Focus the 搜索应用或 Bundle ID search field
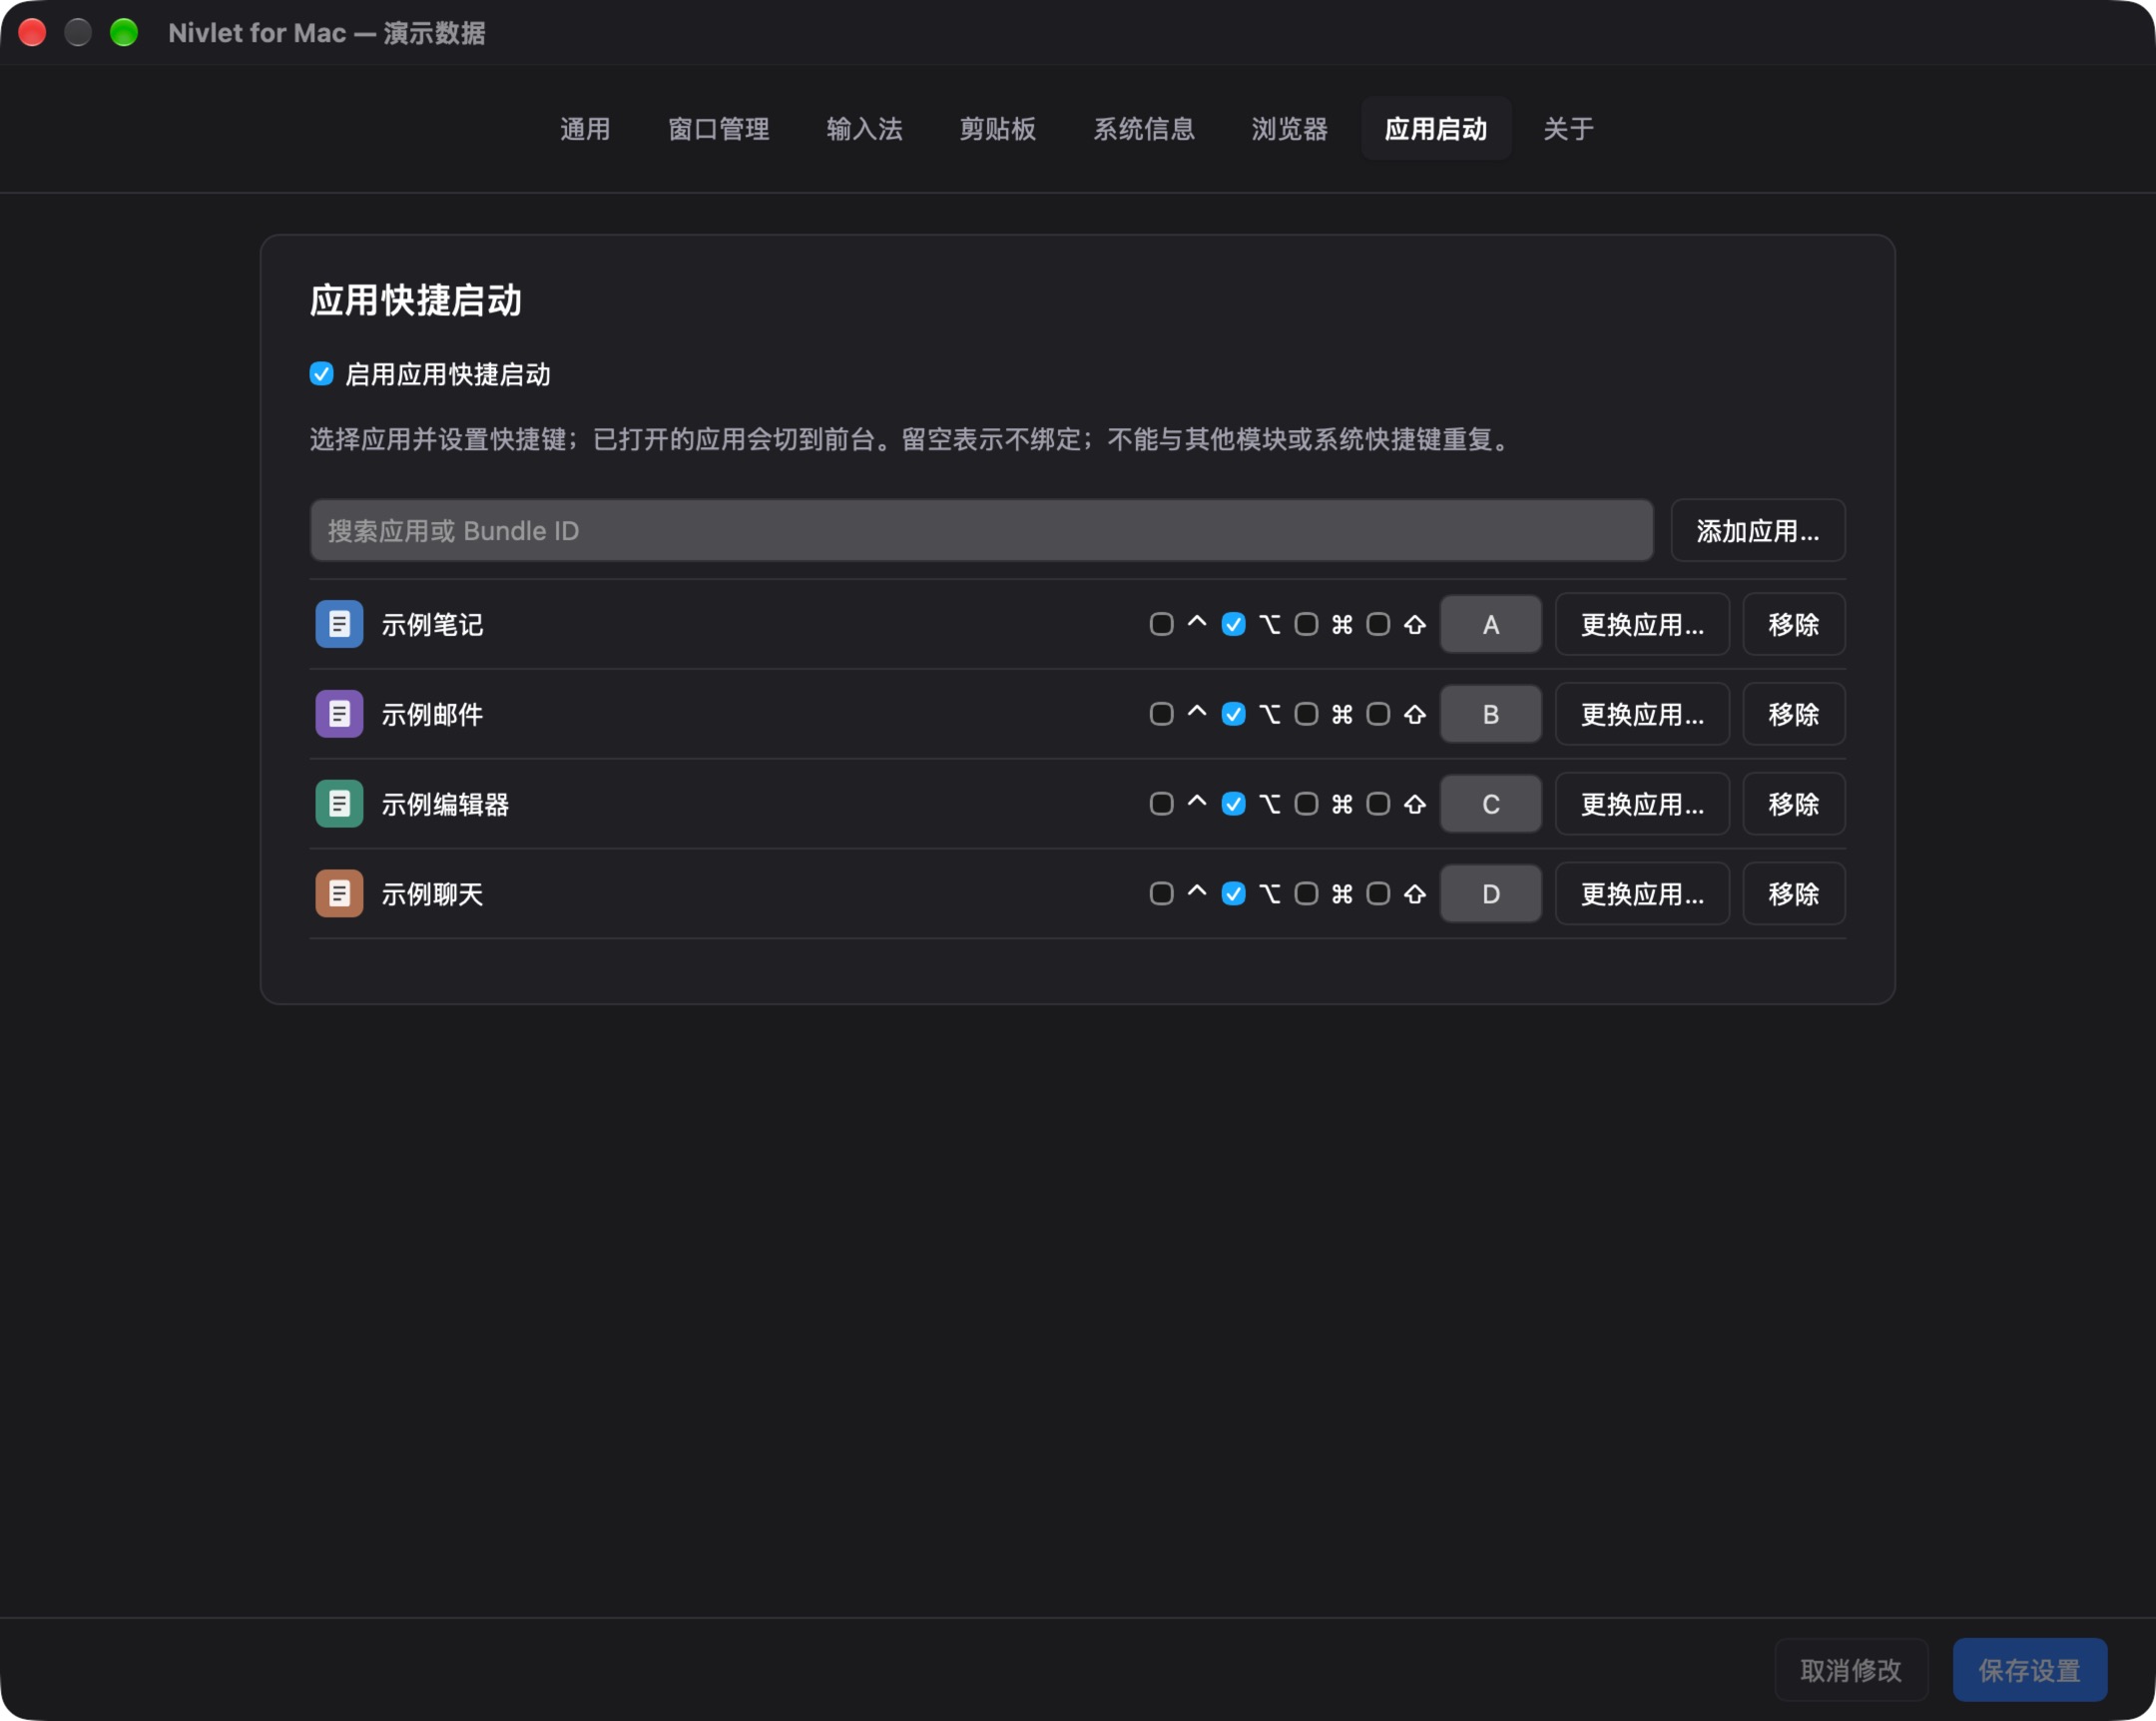Screen dimensions: 2156x1721 [x=981, y=530]
